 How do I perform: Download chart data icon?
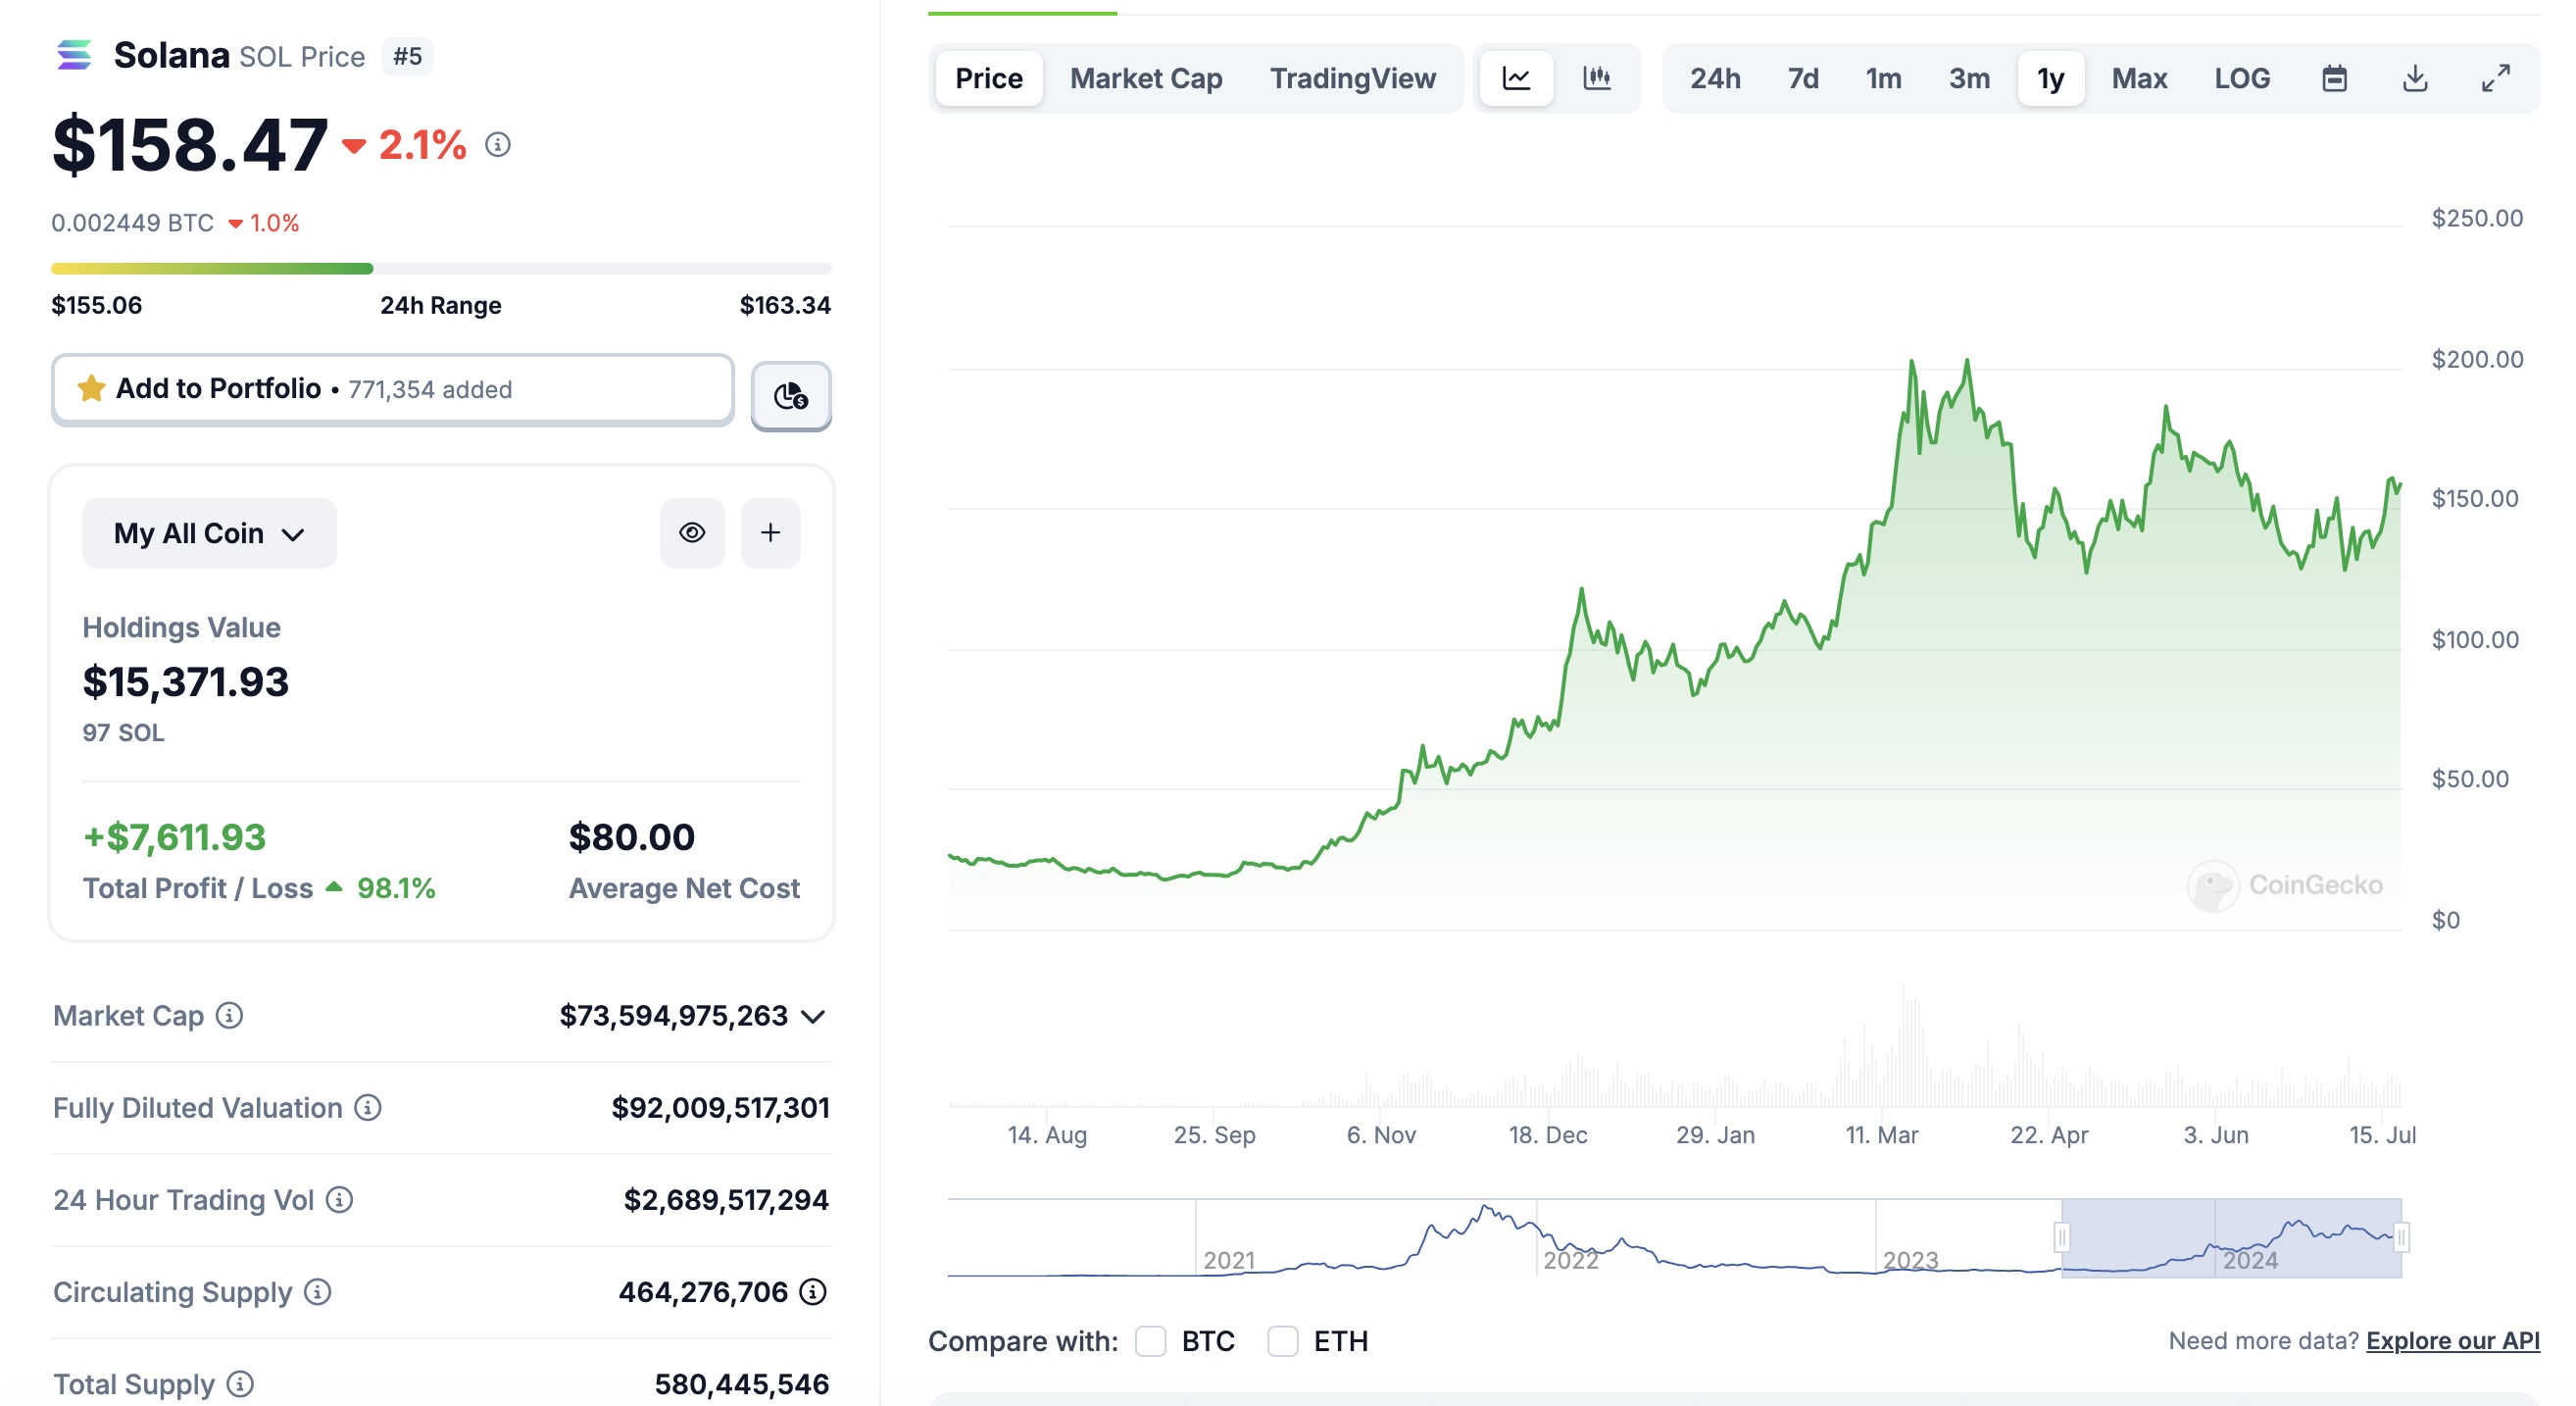click(x=2415, y=78)
